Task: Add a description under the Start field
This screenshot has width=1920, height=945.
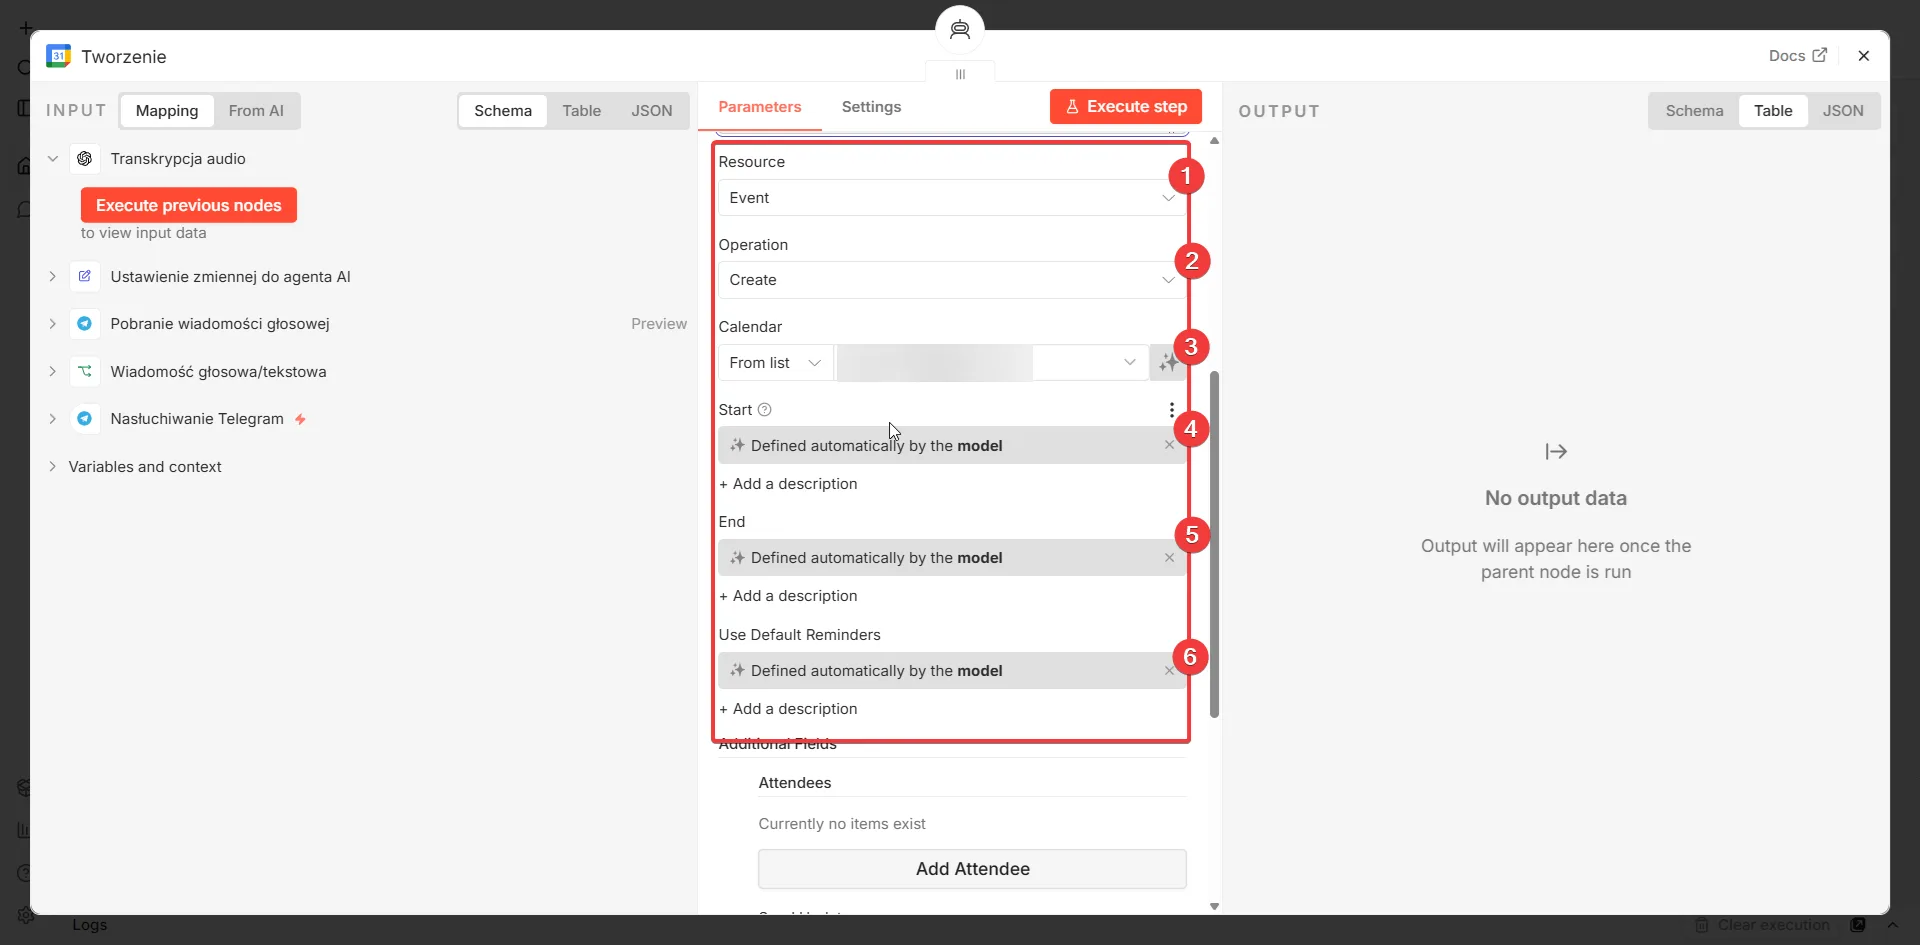Action: tap(788, 484)
